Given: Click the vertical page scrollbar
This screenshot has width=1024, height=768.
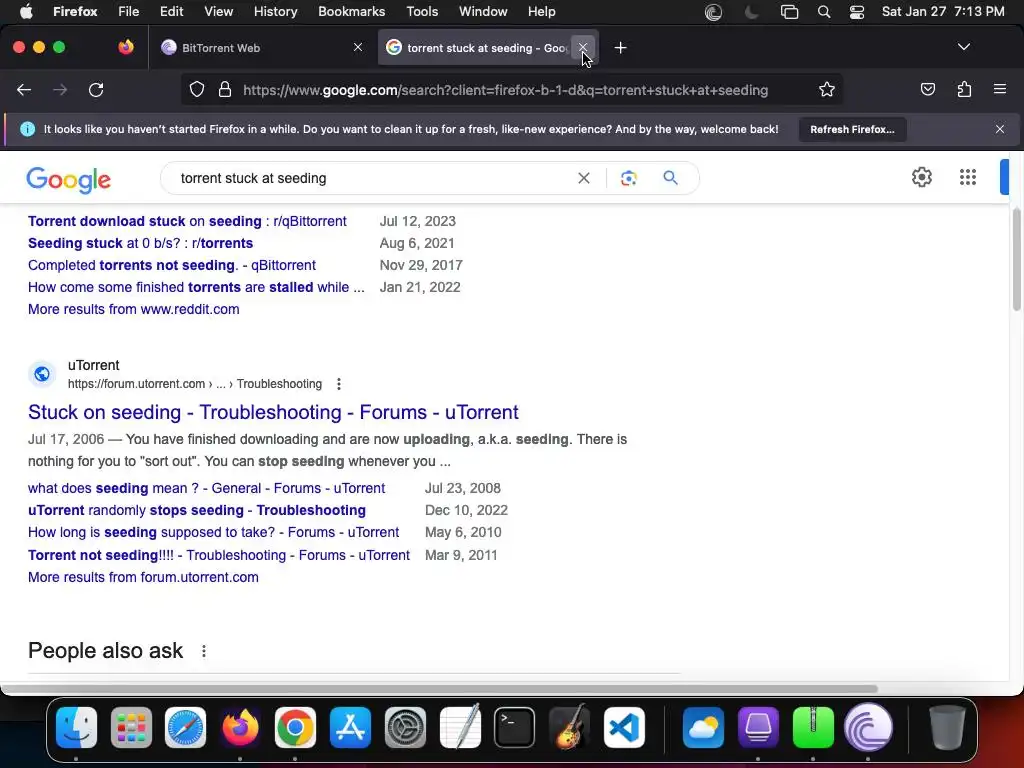Looking at the screenshot, I should [1016, 260].
